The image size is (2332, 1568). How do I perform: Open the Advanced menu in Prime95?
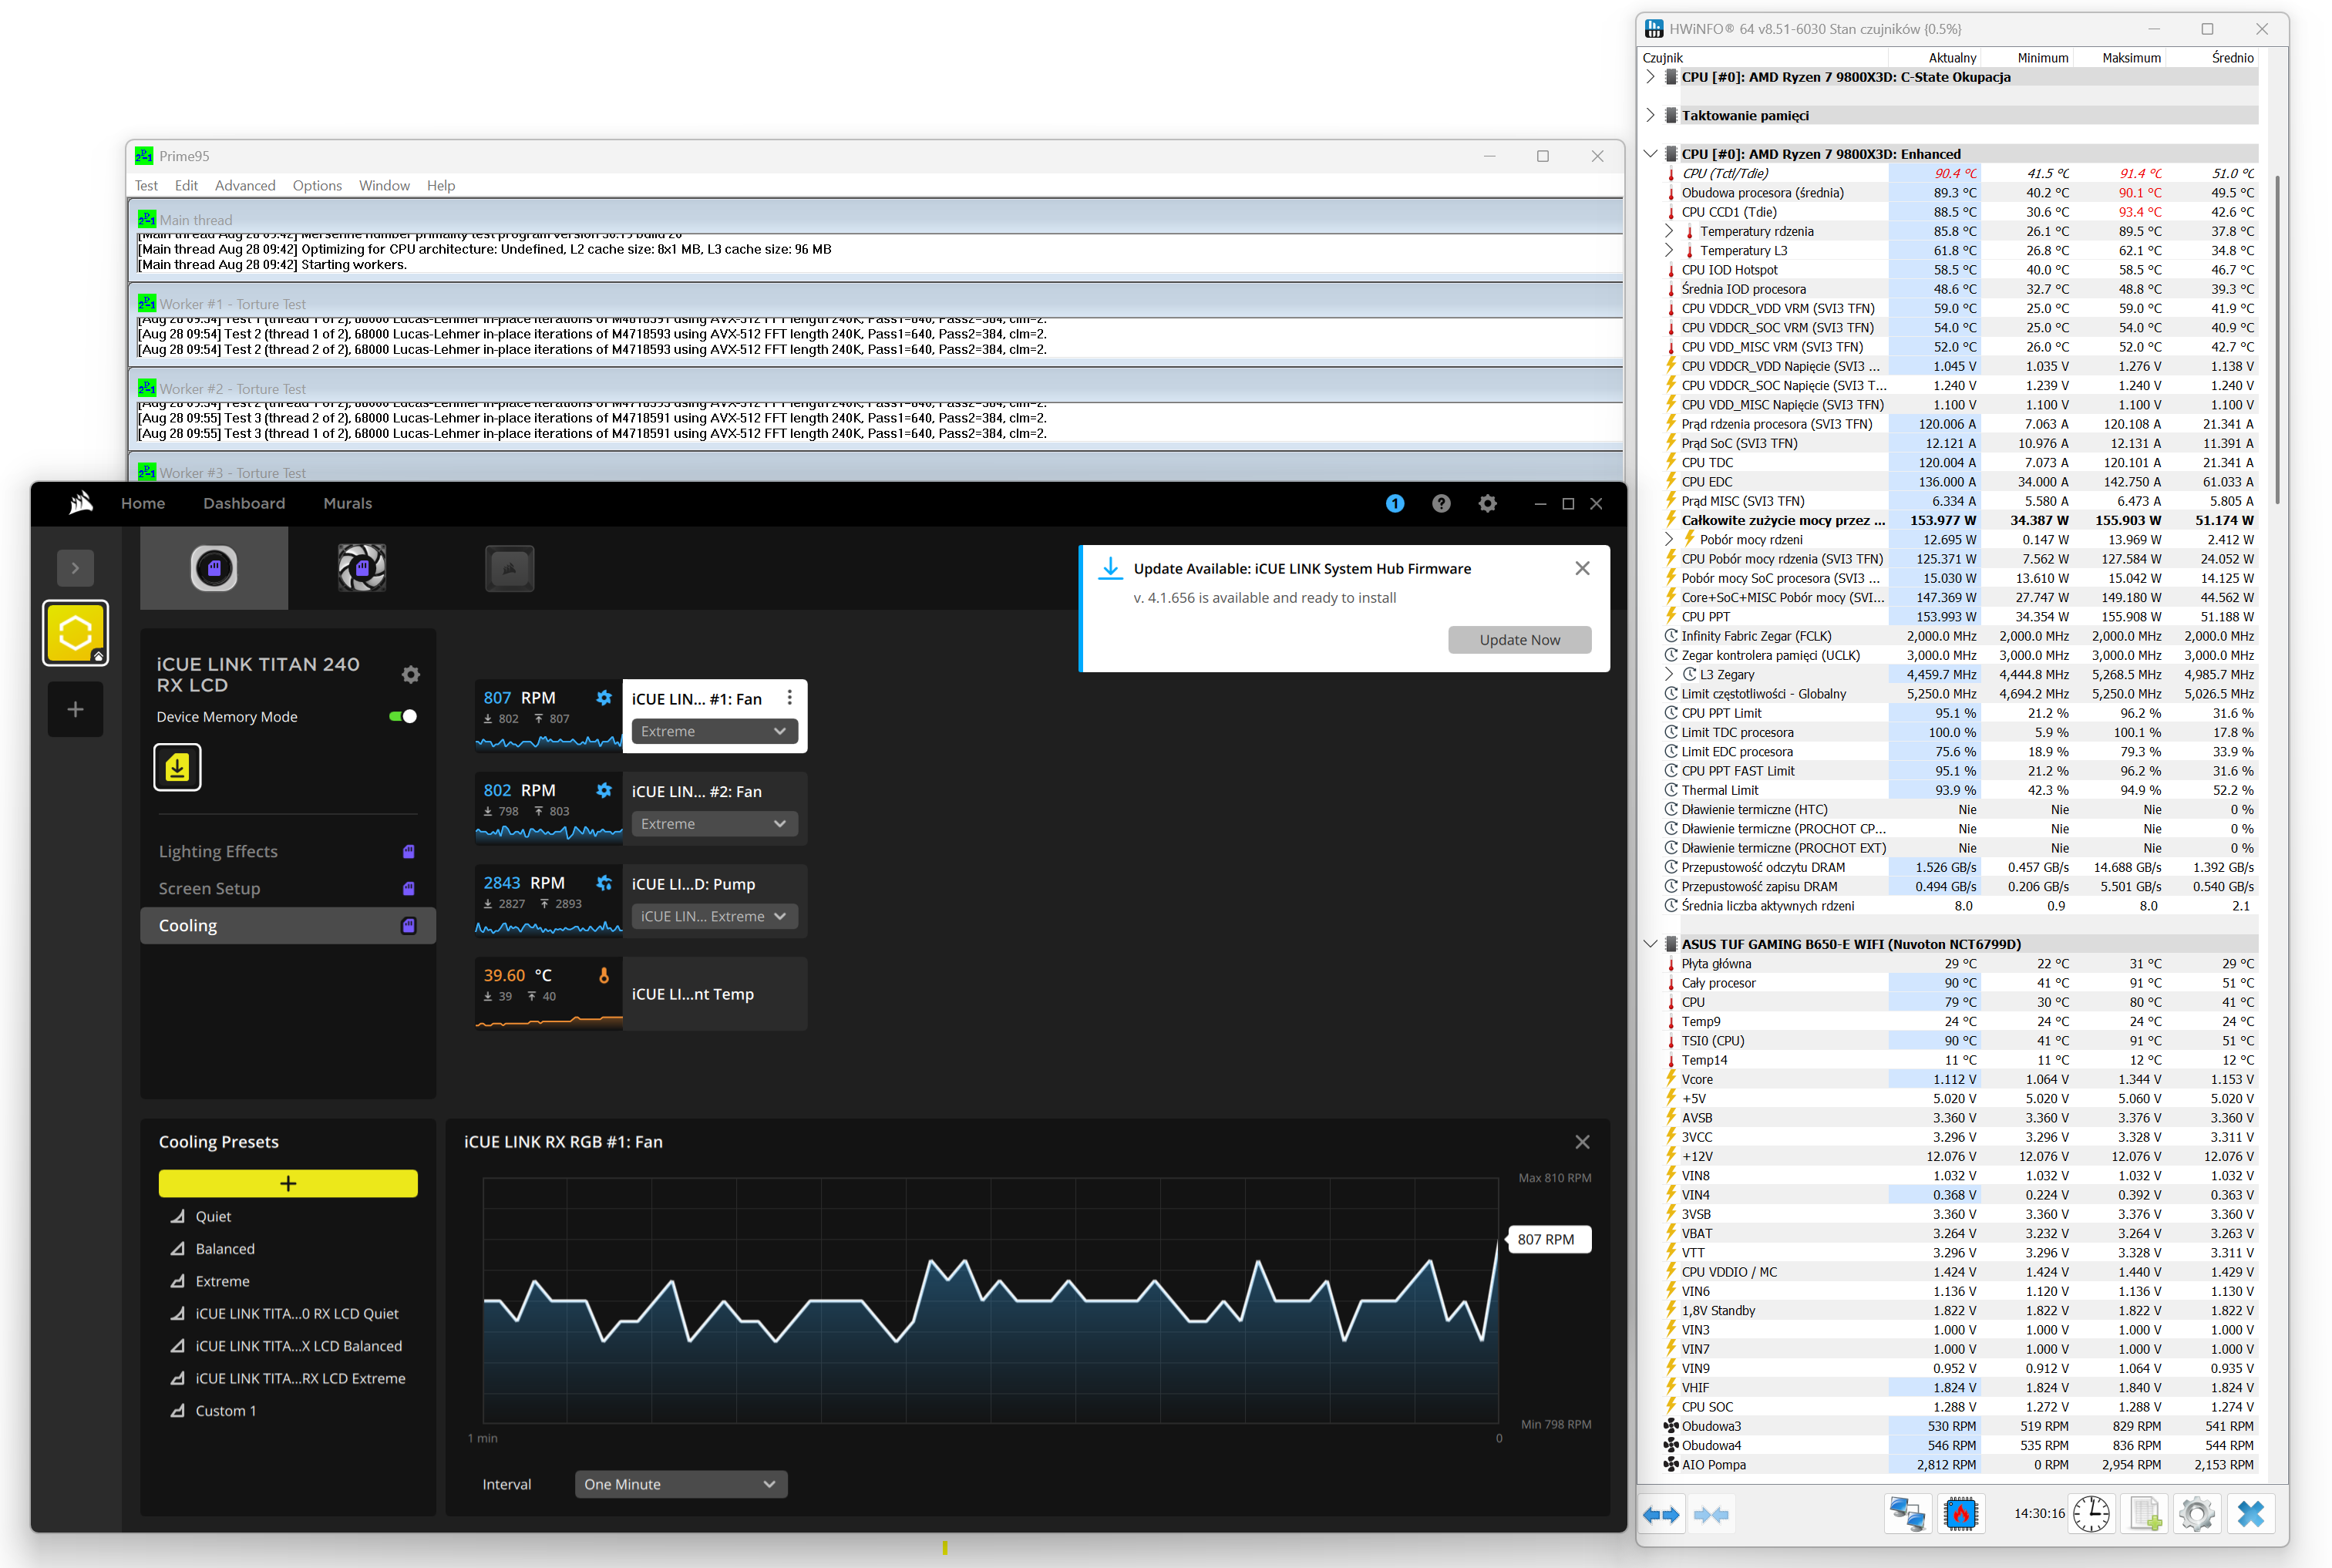coord(245,185)
